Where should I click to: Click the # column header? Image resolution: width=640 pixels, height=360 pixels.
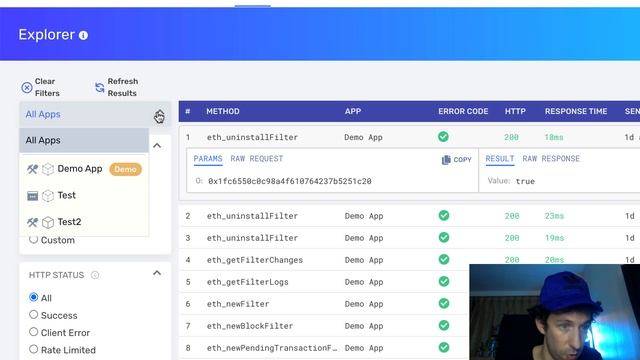(x=188, y=111)
